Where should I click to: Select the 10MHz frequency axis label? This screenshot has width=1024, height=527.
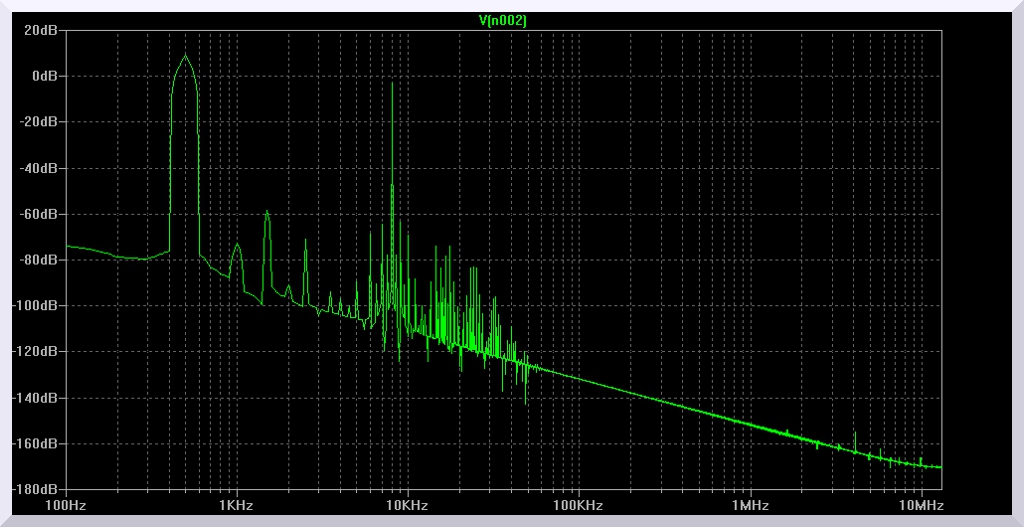921,506
